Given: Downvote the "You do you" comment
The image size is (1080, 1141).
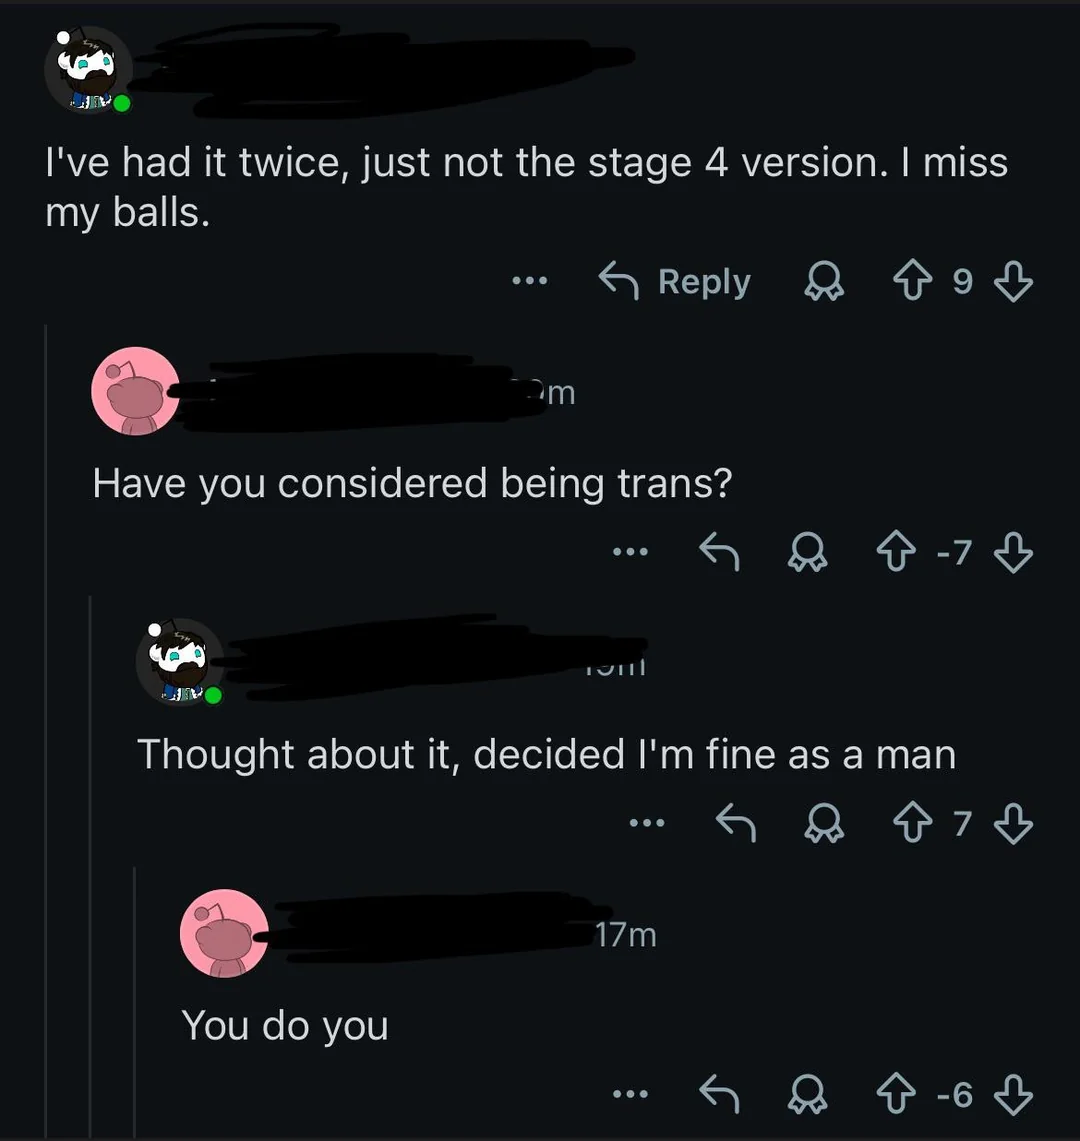Looking at the screenshot, I should tap(1012, 1094).
